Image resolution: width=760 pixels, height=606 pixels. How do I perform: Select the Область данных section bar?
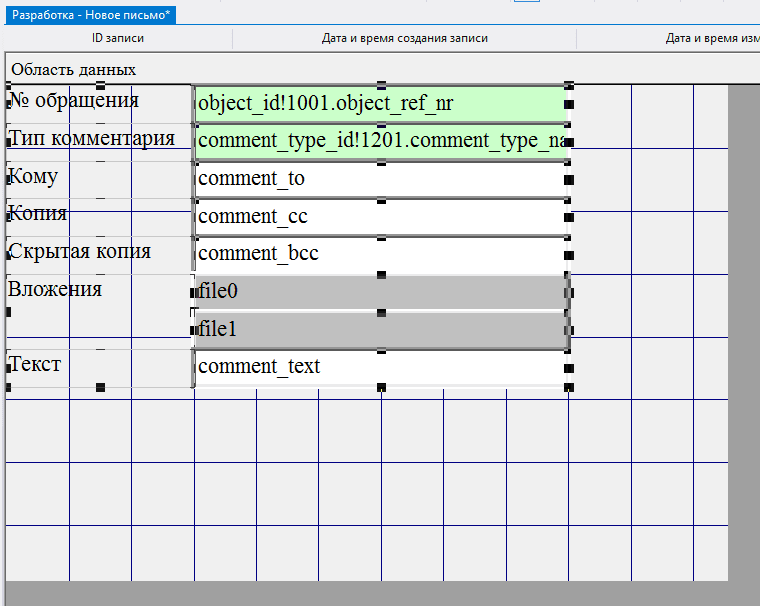pyautogui.click(x=74, y=70)
